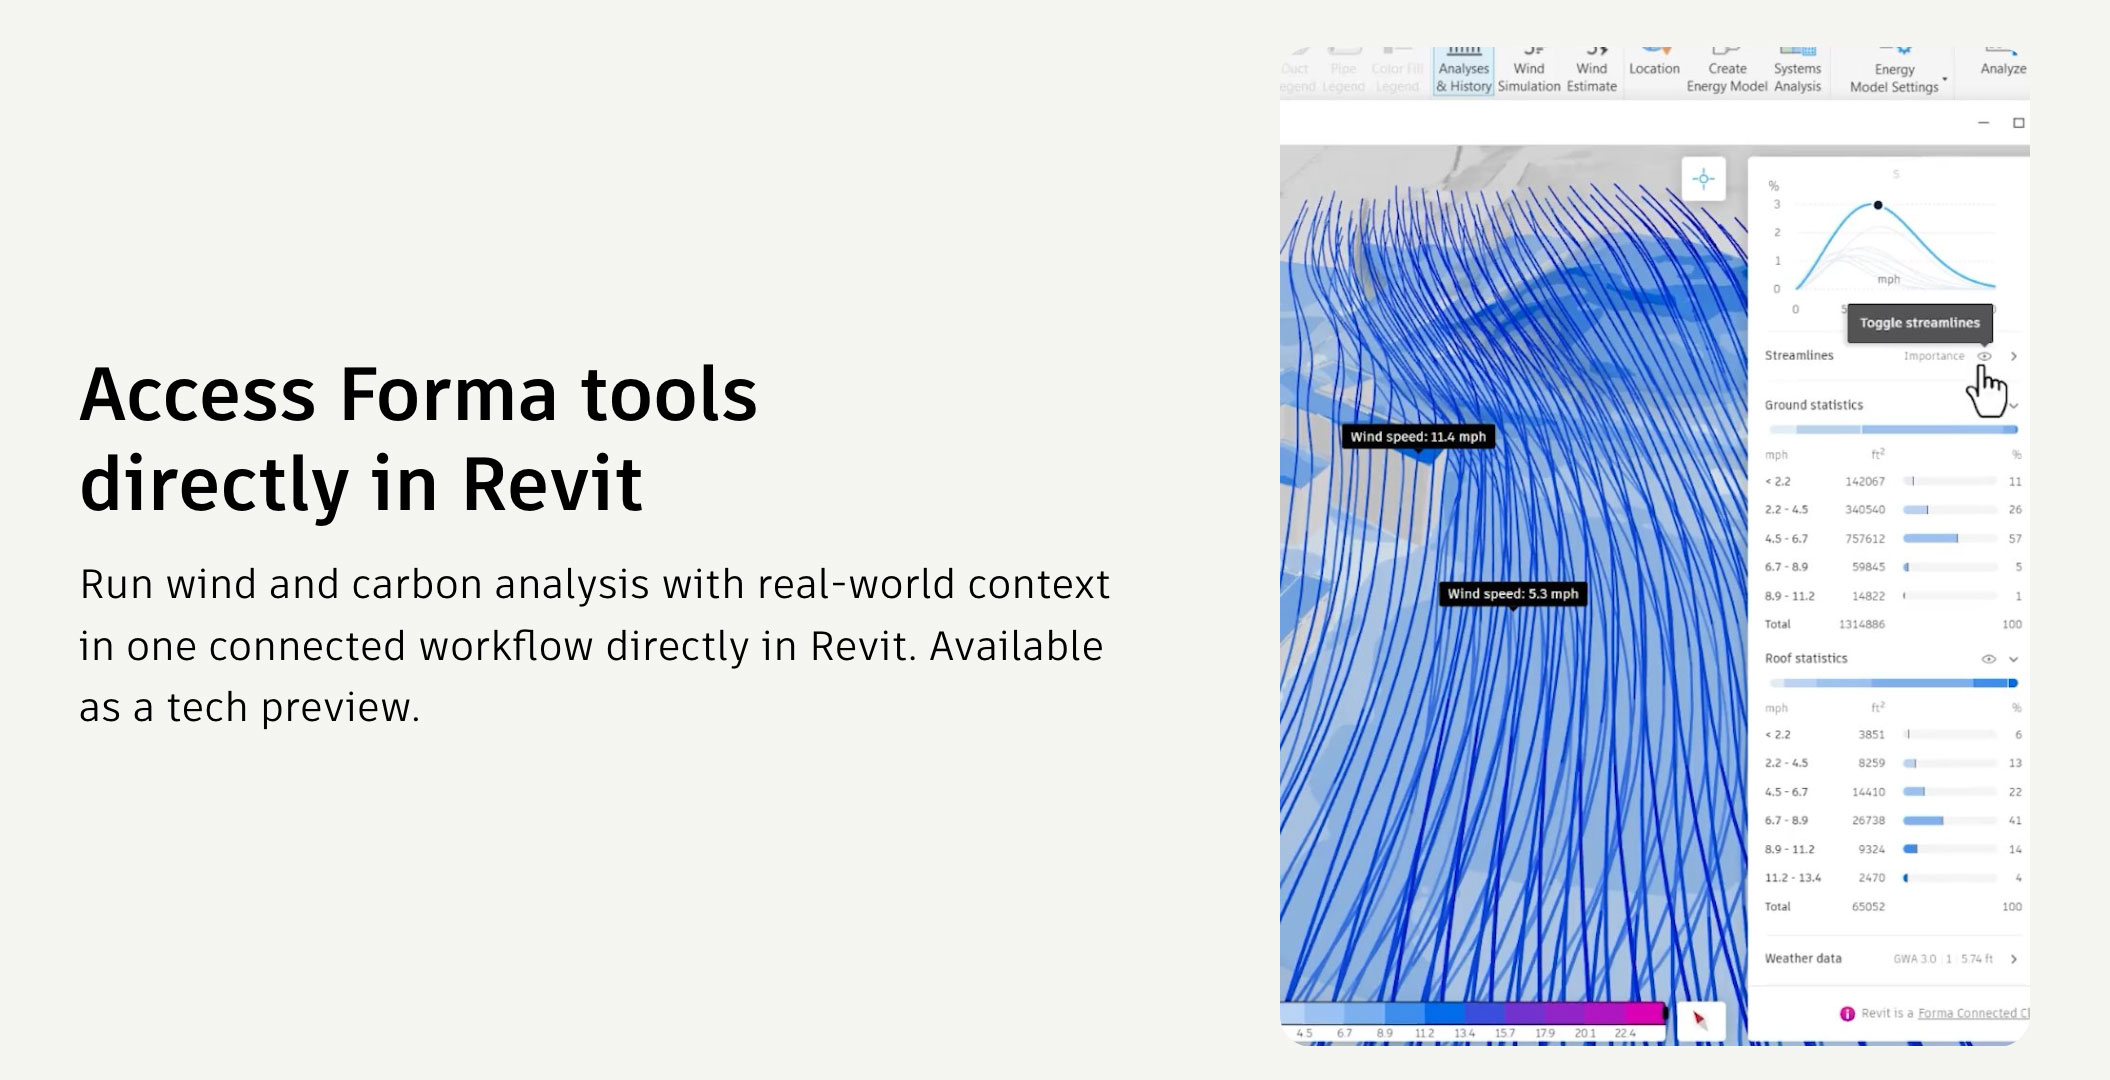Select the Duct Legend ribbon tool

pyautogui.click(x=1297, y=72)
